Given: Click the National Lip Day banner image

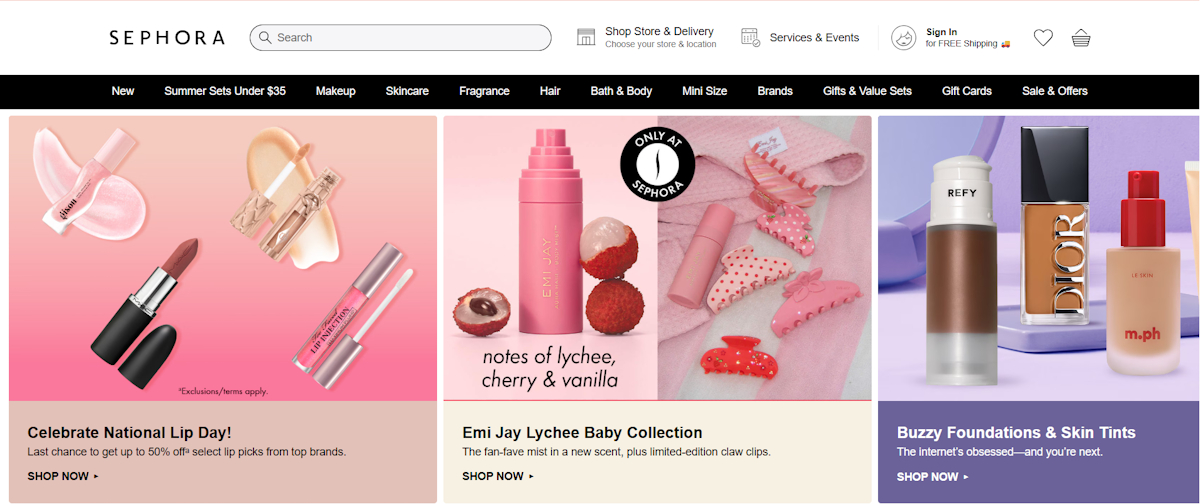Looking at the screenshot, I should 223,258.
